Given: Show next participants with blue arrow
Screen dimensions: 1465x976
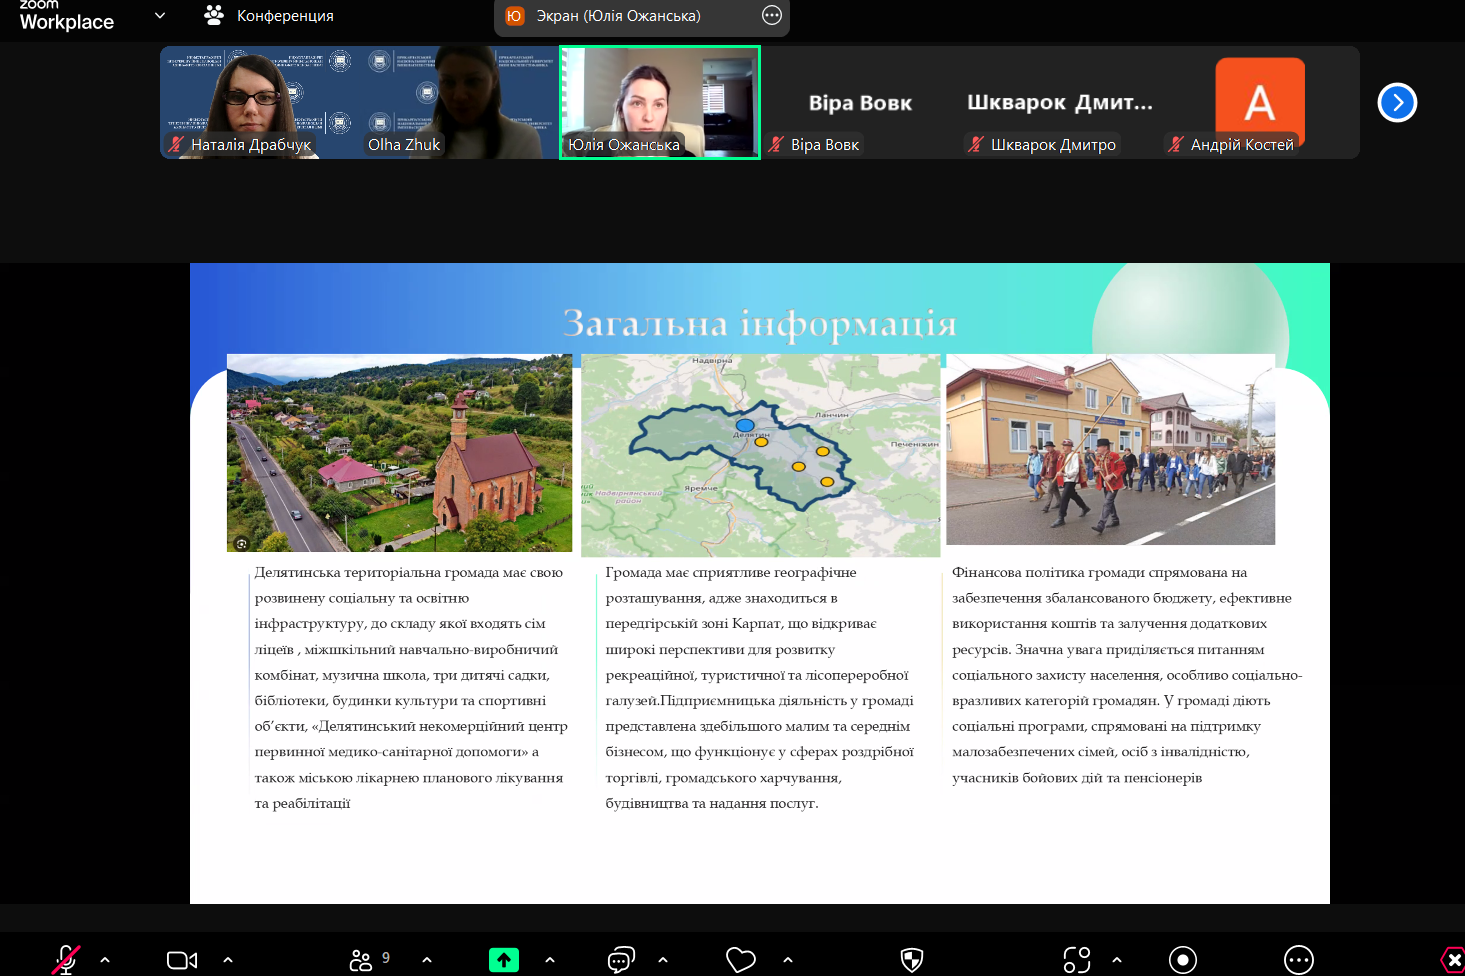Looking at the screenshot, I should point(1397,102).
